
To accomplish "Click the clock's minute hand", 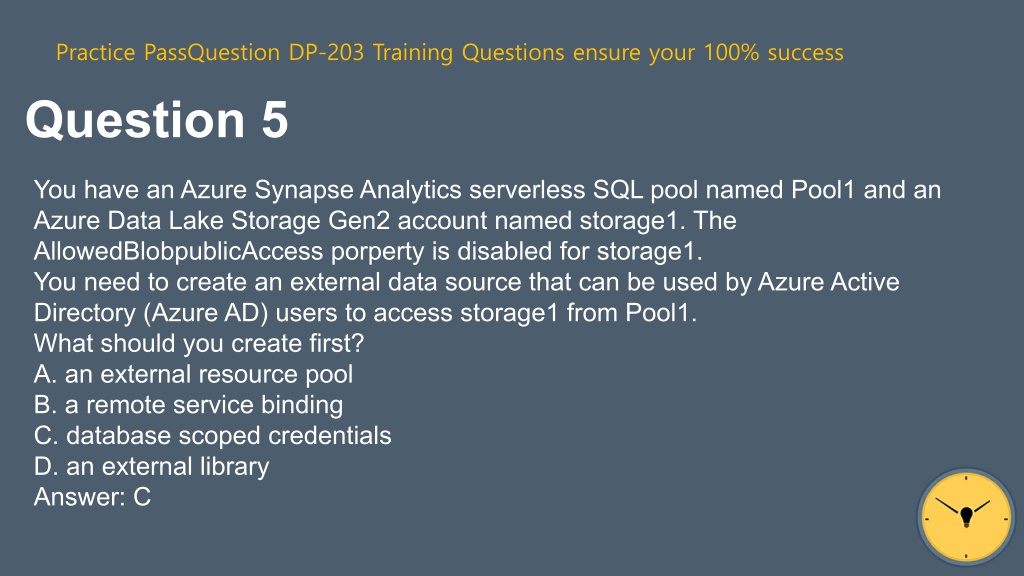I will (x=948, y=506).
